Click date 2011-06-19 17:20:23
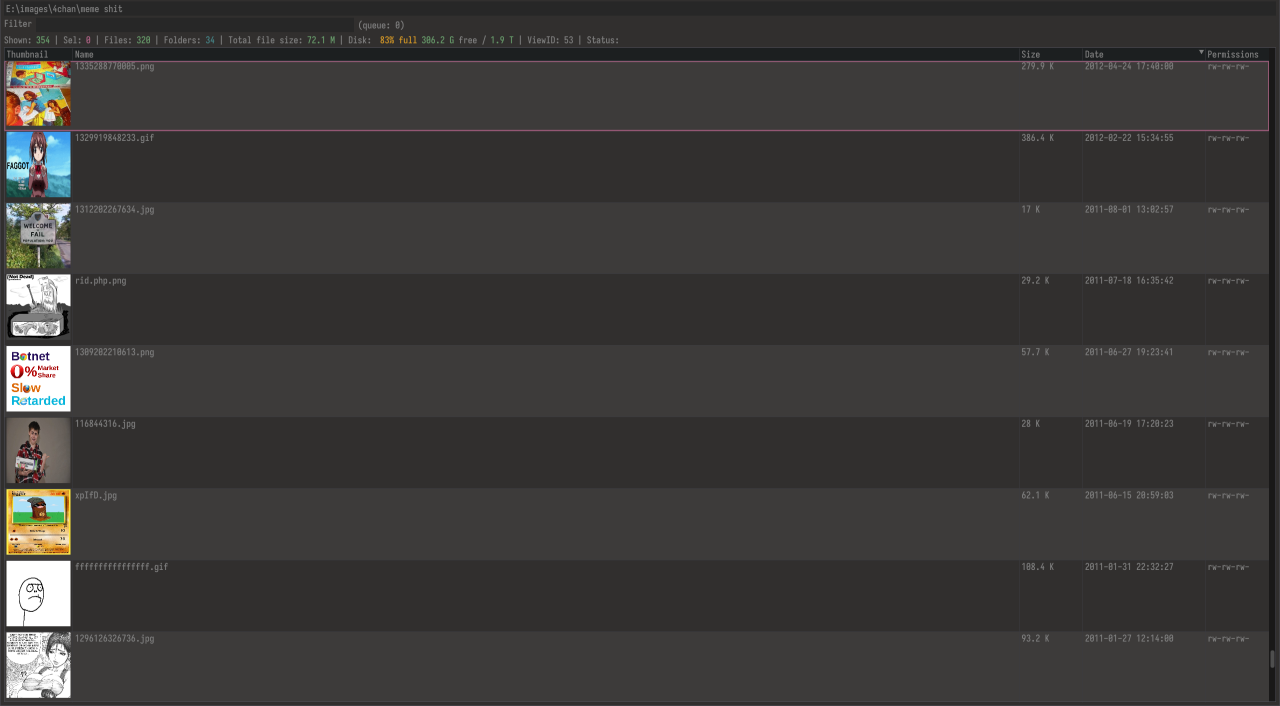This screenshot has width=1280, height=706. click(x=1129, y=424)
